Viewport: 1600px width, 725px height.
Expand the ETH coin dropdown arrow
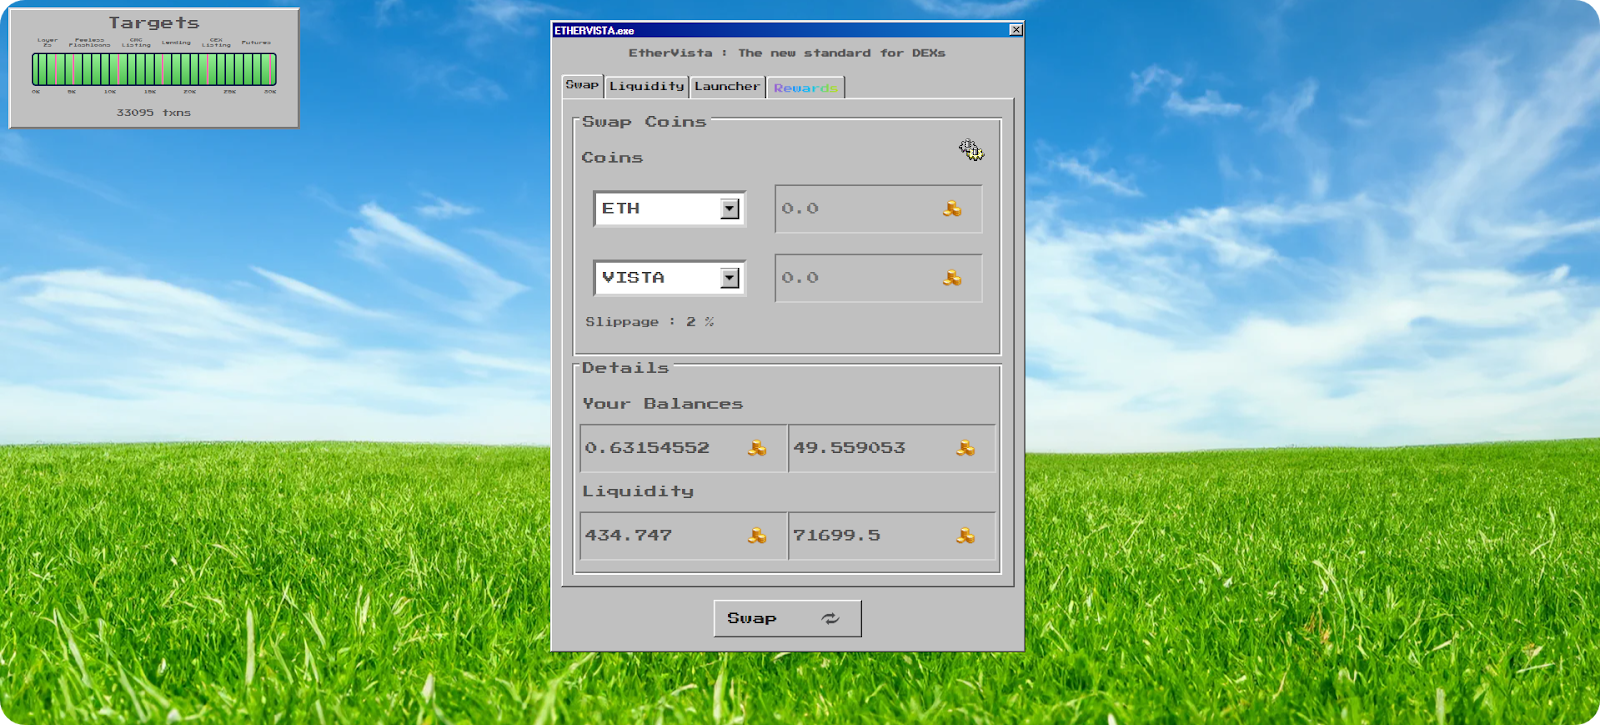730,209
